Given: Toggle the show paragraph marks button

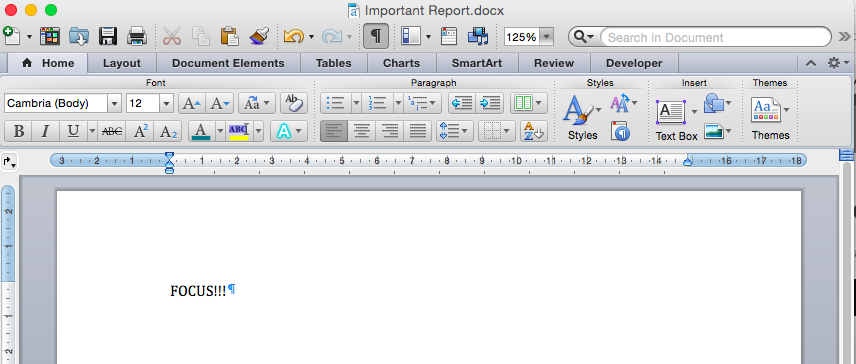Looking at the screenshot, I should click(x=376, y=37).
